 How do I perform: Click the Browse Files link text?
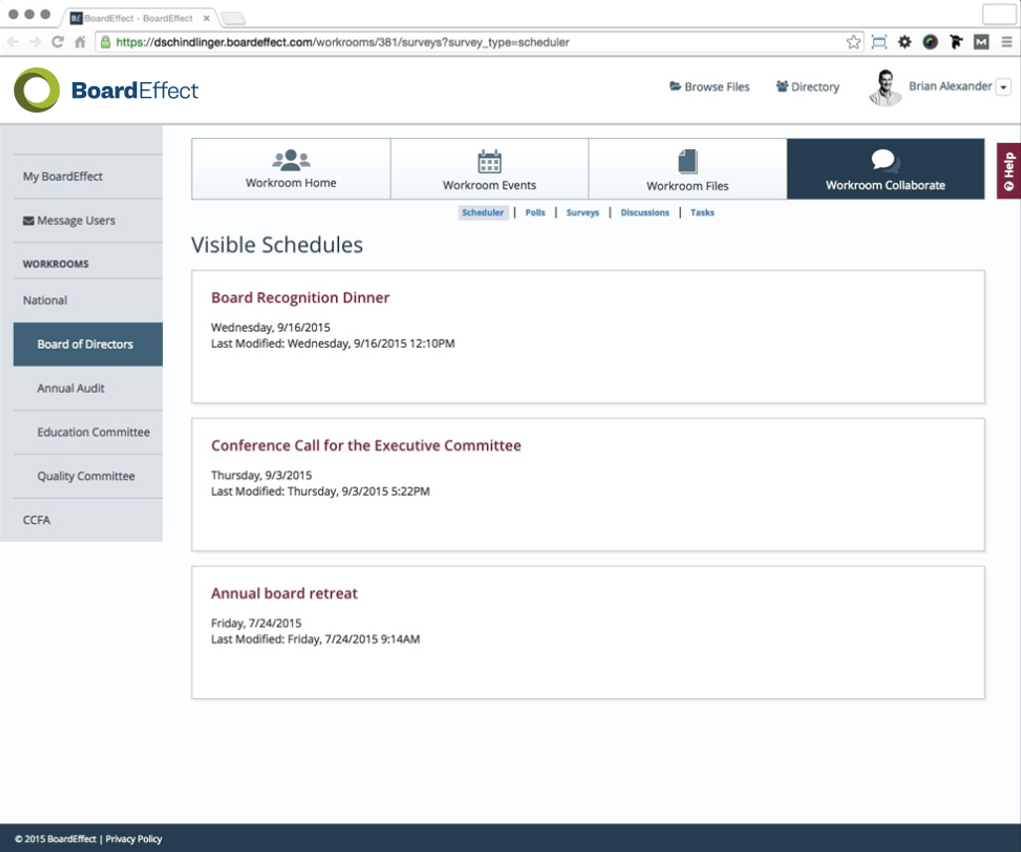pos(717,87)
